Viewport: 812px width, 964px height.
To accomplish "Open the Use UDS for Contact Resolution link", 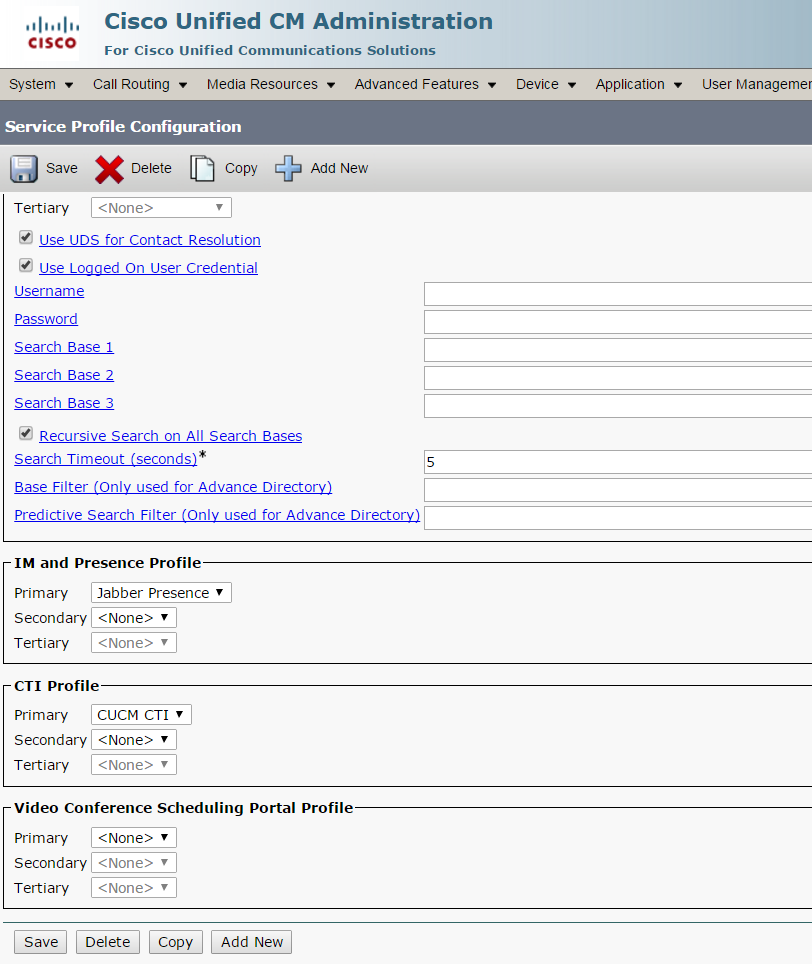I will pos(150,240).
